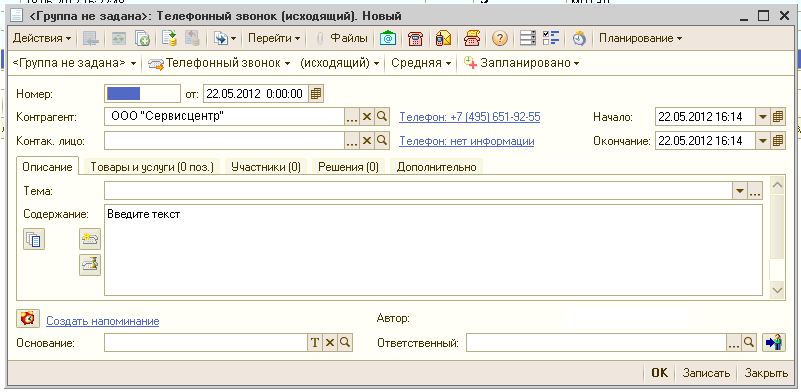Switch to the Описание tab

click(48, 167)
